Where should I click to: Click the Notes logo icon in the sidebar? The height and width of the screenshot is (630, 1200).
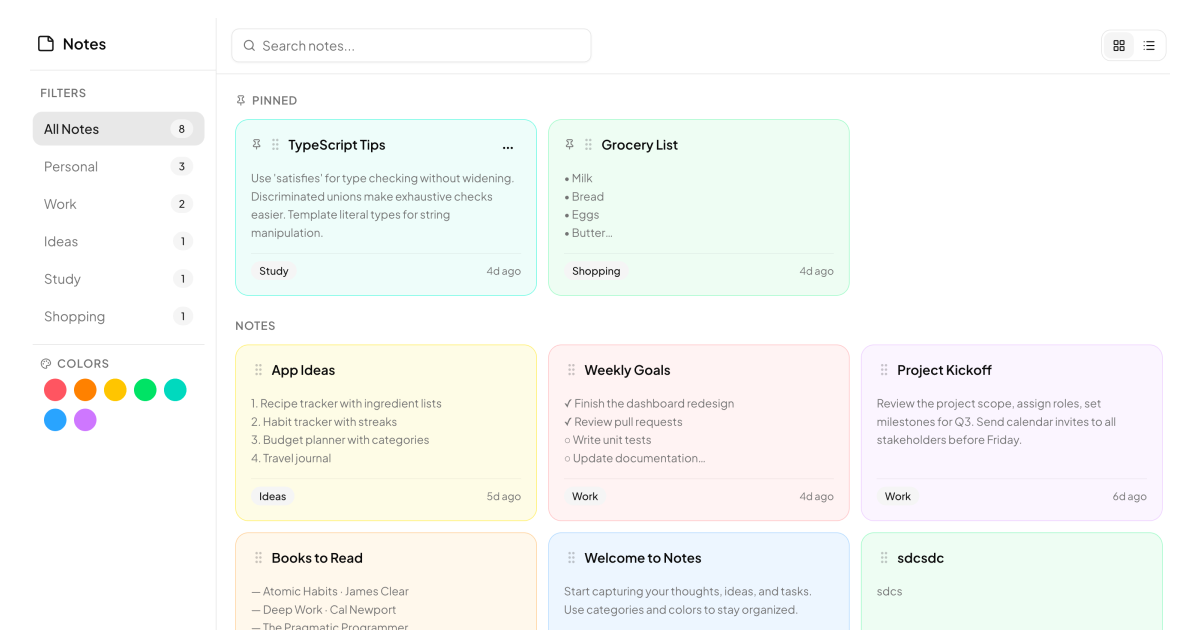(46, 43)
